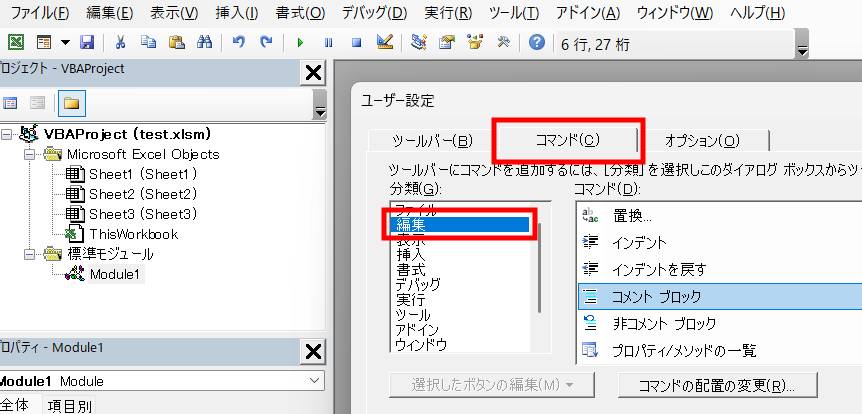
Task: Click the Paste clipboard icon
Action: click(176, 42)
